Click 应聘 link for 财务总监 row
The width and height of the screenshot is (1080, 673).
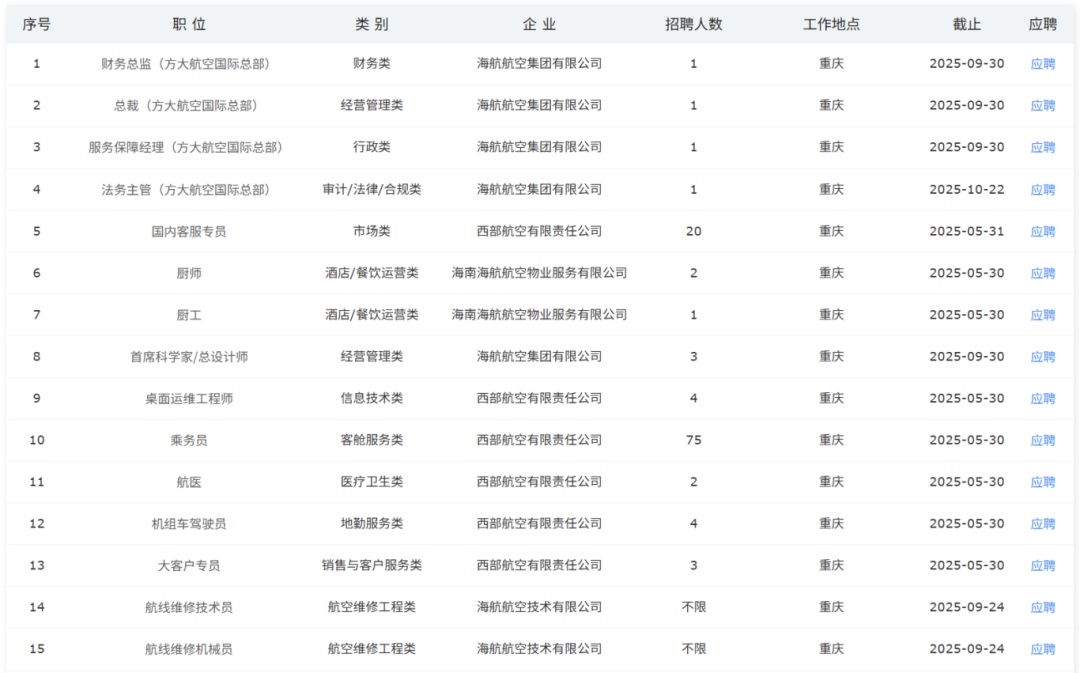[1042, 64]
